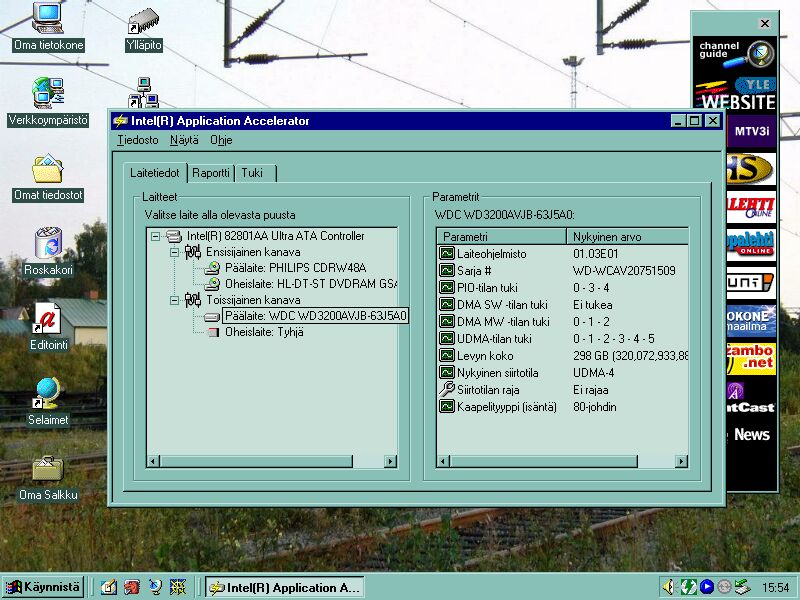Switch to the Raportti tab

(x=211, y=173)
